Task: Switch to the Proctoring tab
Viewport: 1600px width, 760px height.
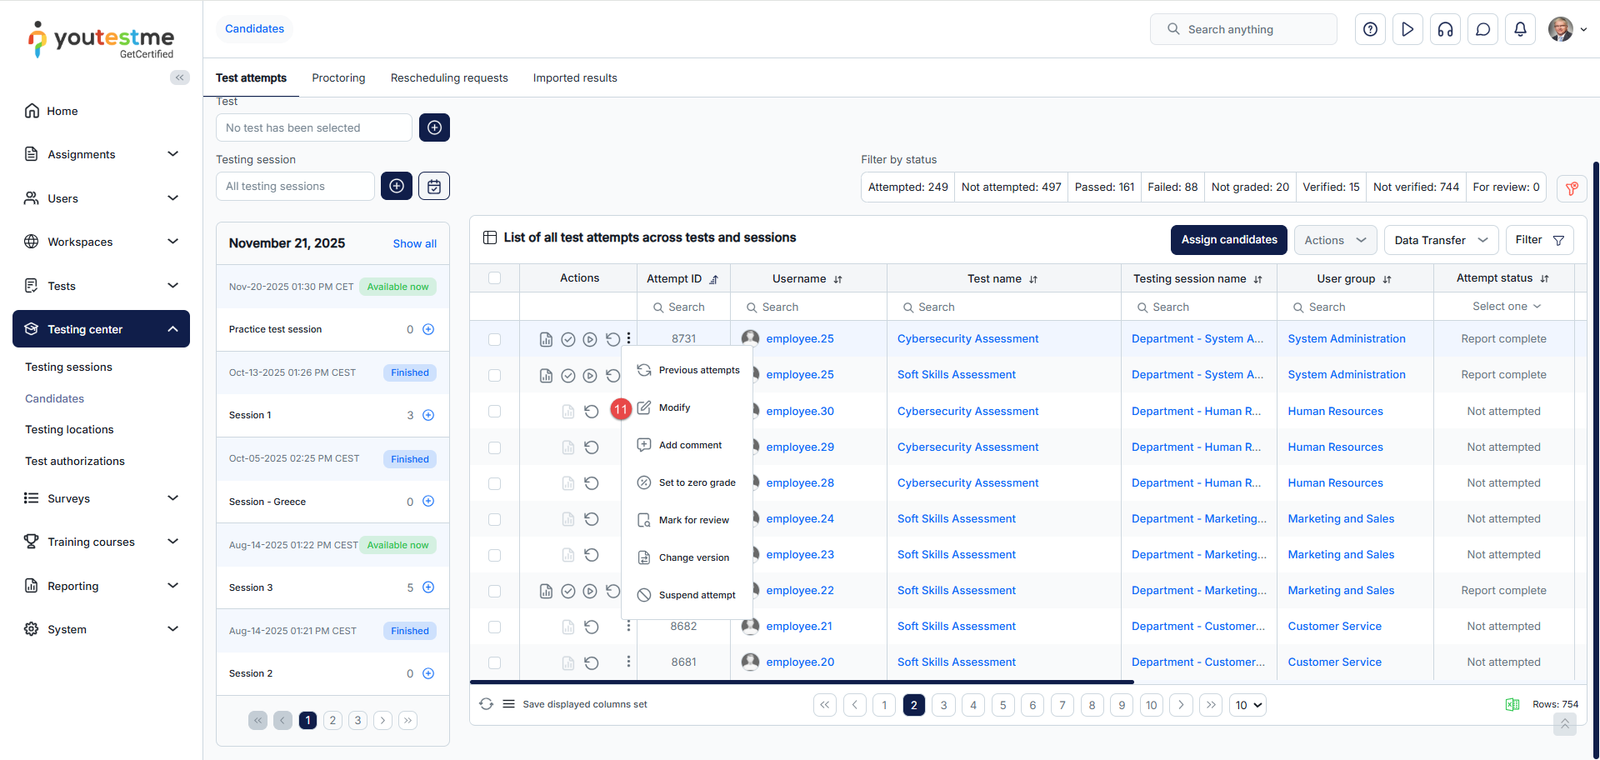Action: coord(338,78)
